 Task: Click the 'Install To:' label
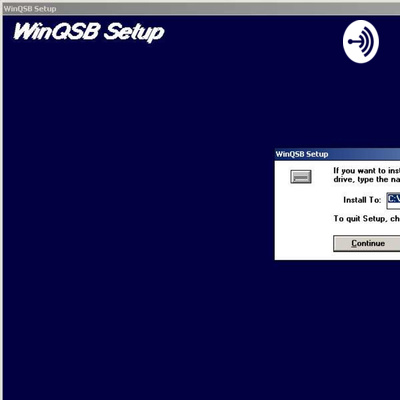point(362,200)
